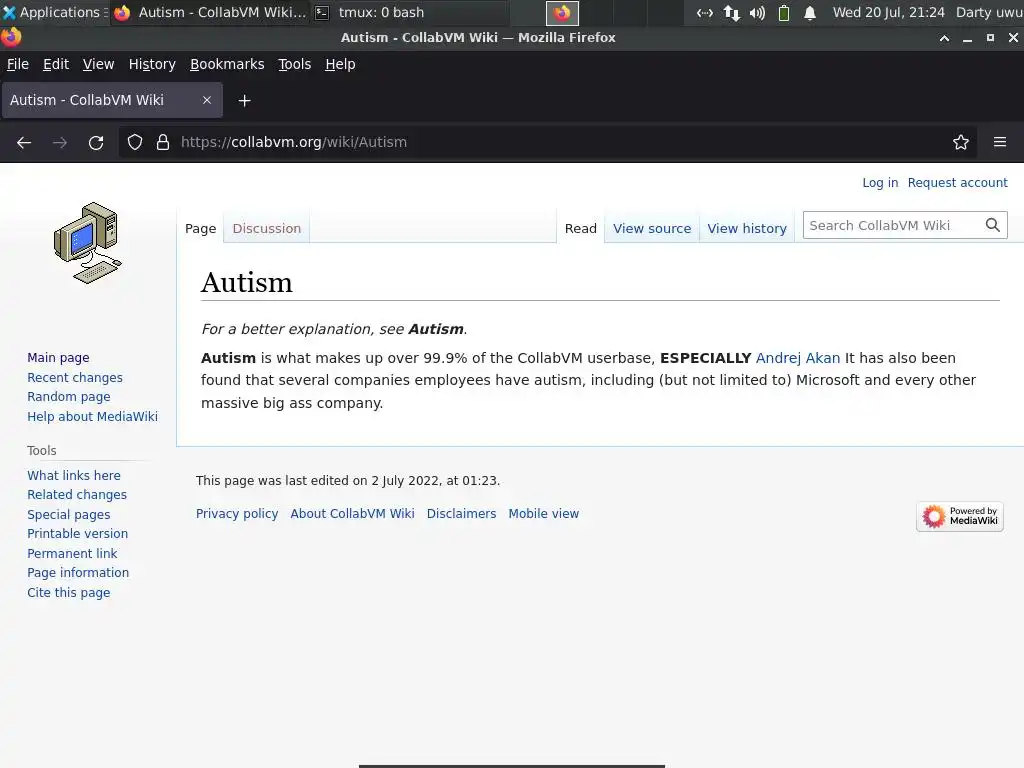Screen dimensions: 1024x768
Task: Go to Main page in sidebar
Action: (58, 358)
